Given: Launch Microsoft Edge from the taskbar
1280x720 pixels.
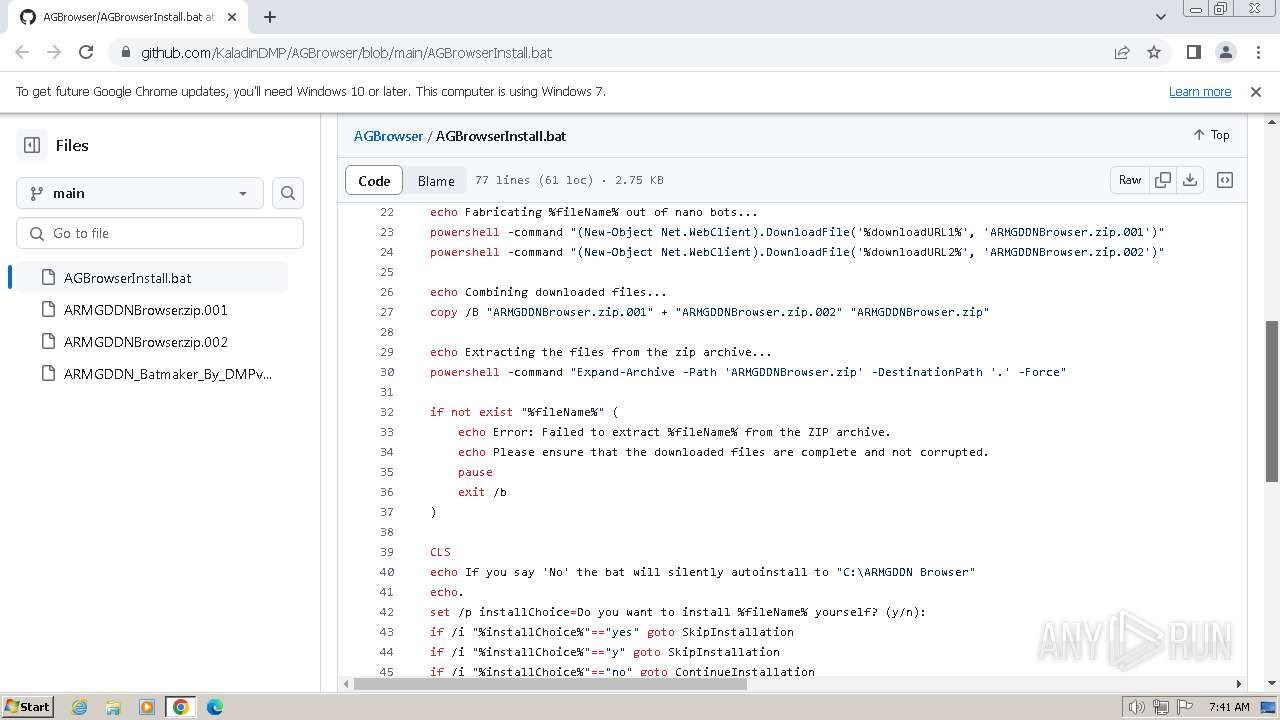Looking at the screenshot, I should coord(215,707).
